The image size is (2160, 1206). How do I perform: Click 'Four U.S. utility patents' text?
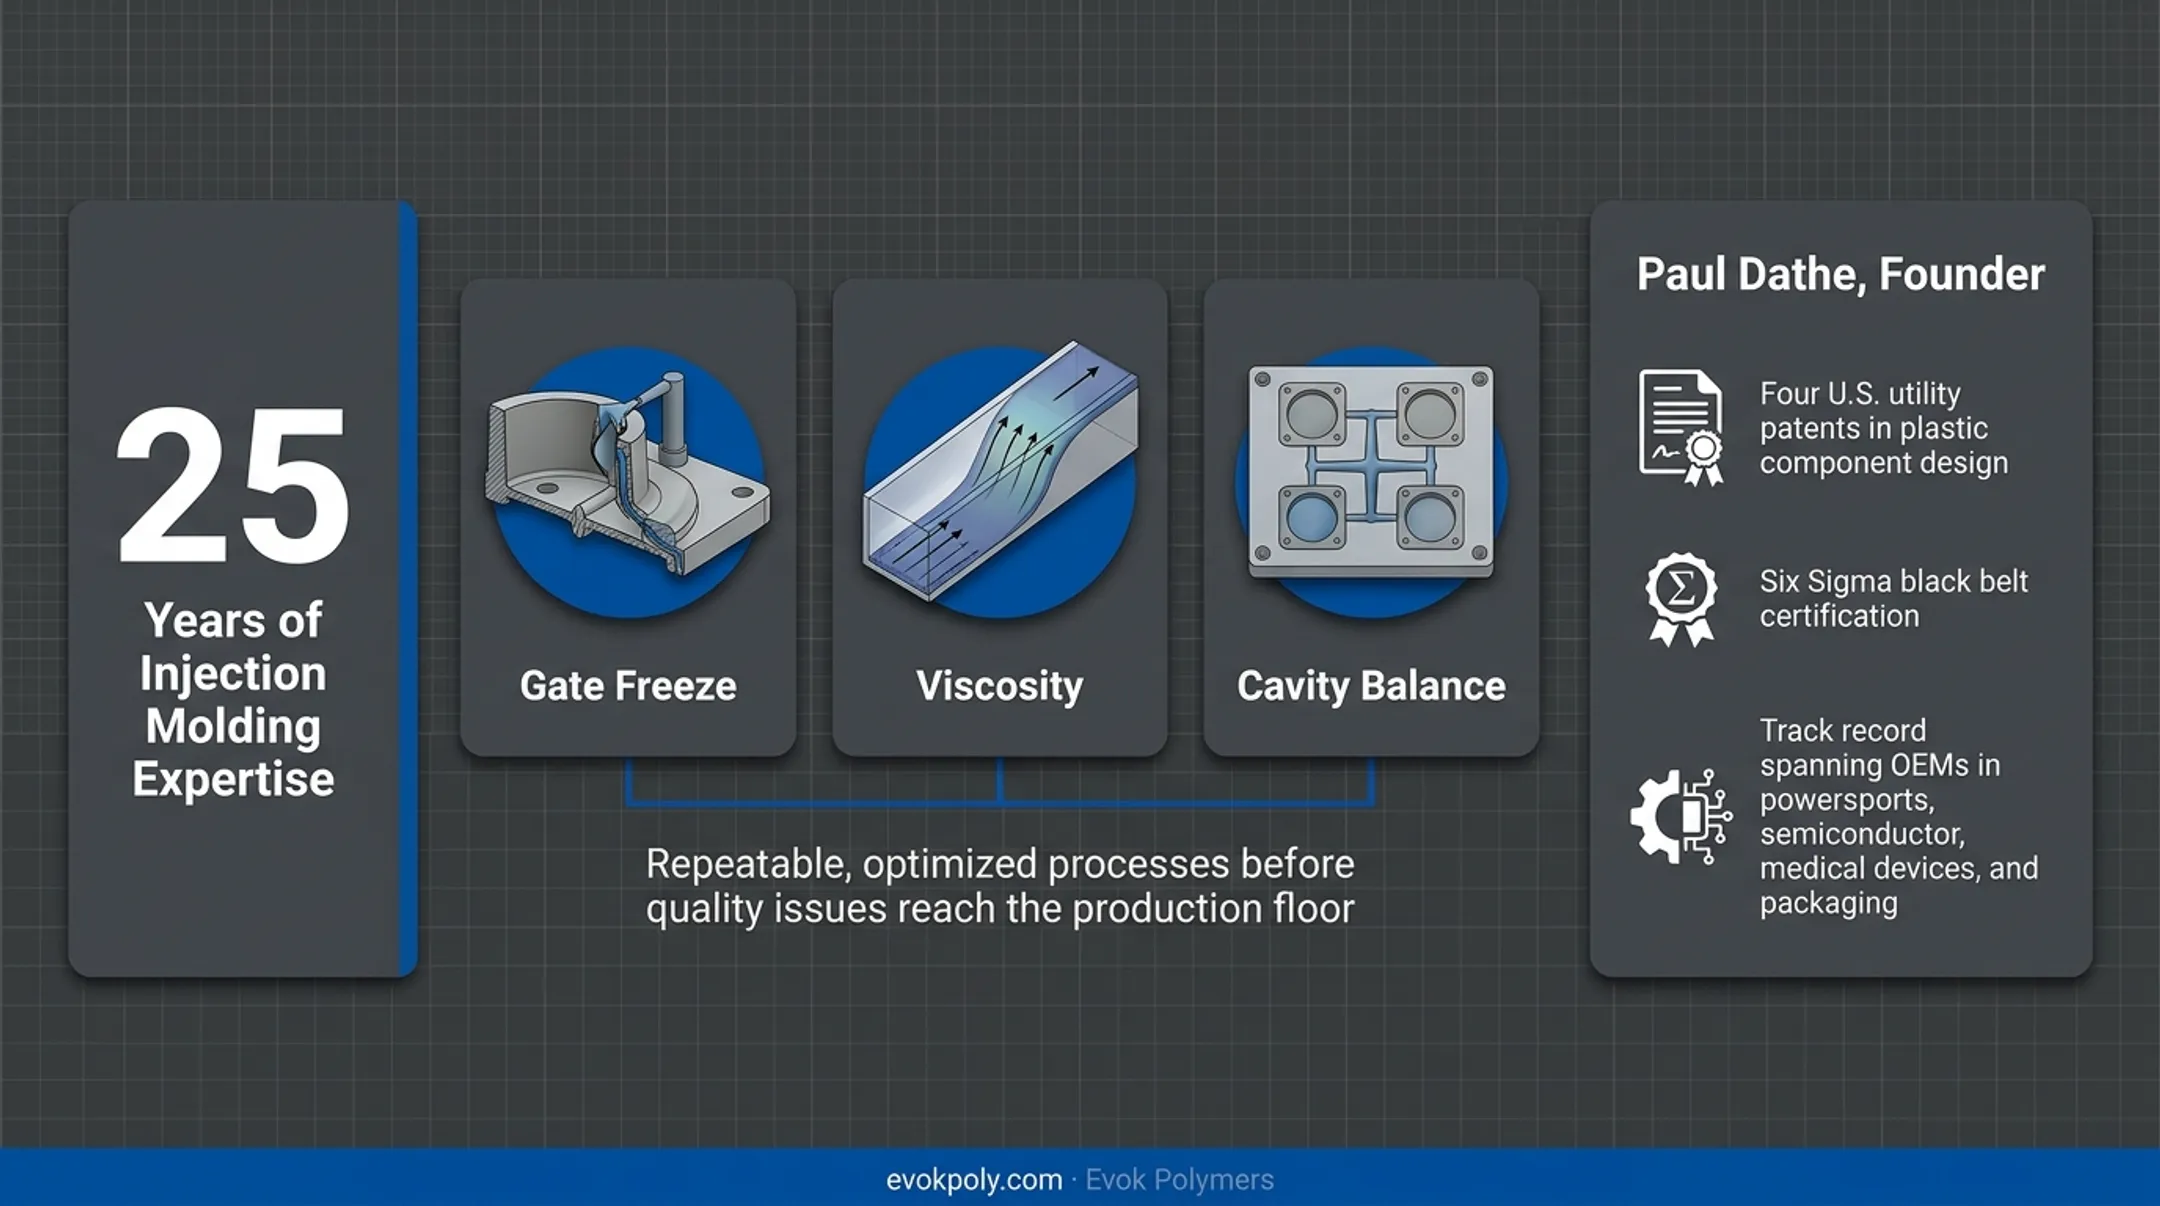[x=1884, y=428]
